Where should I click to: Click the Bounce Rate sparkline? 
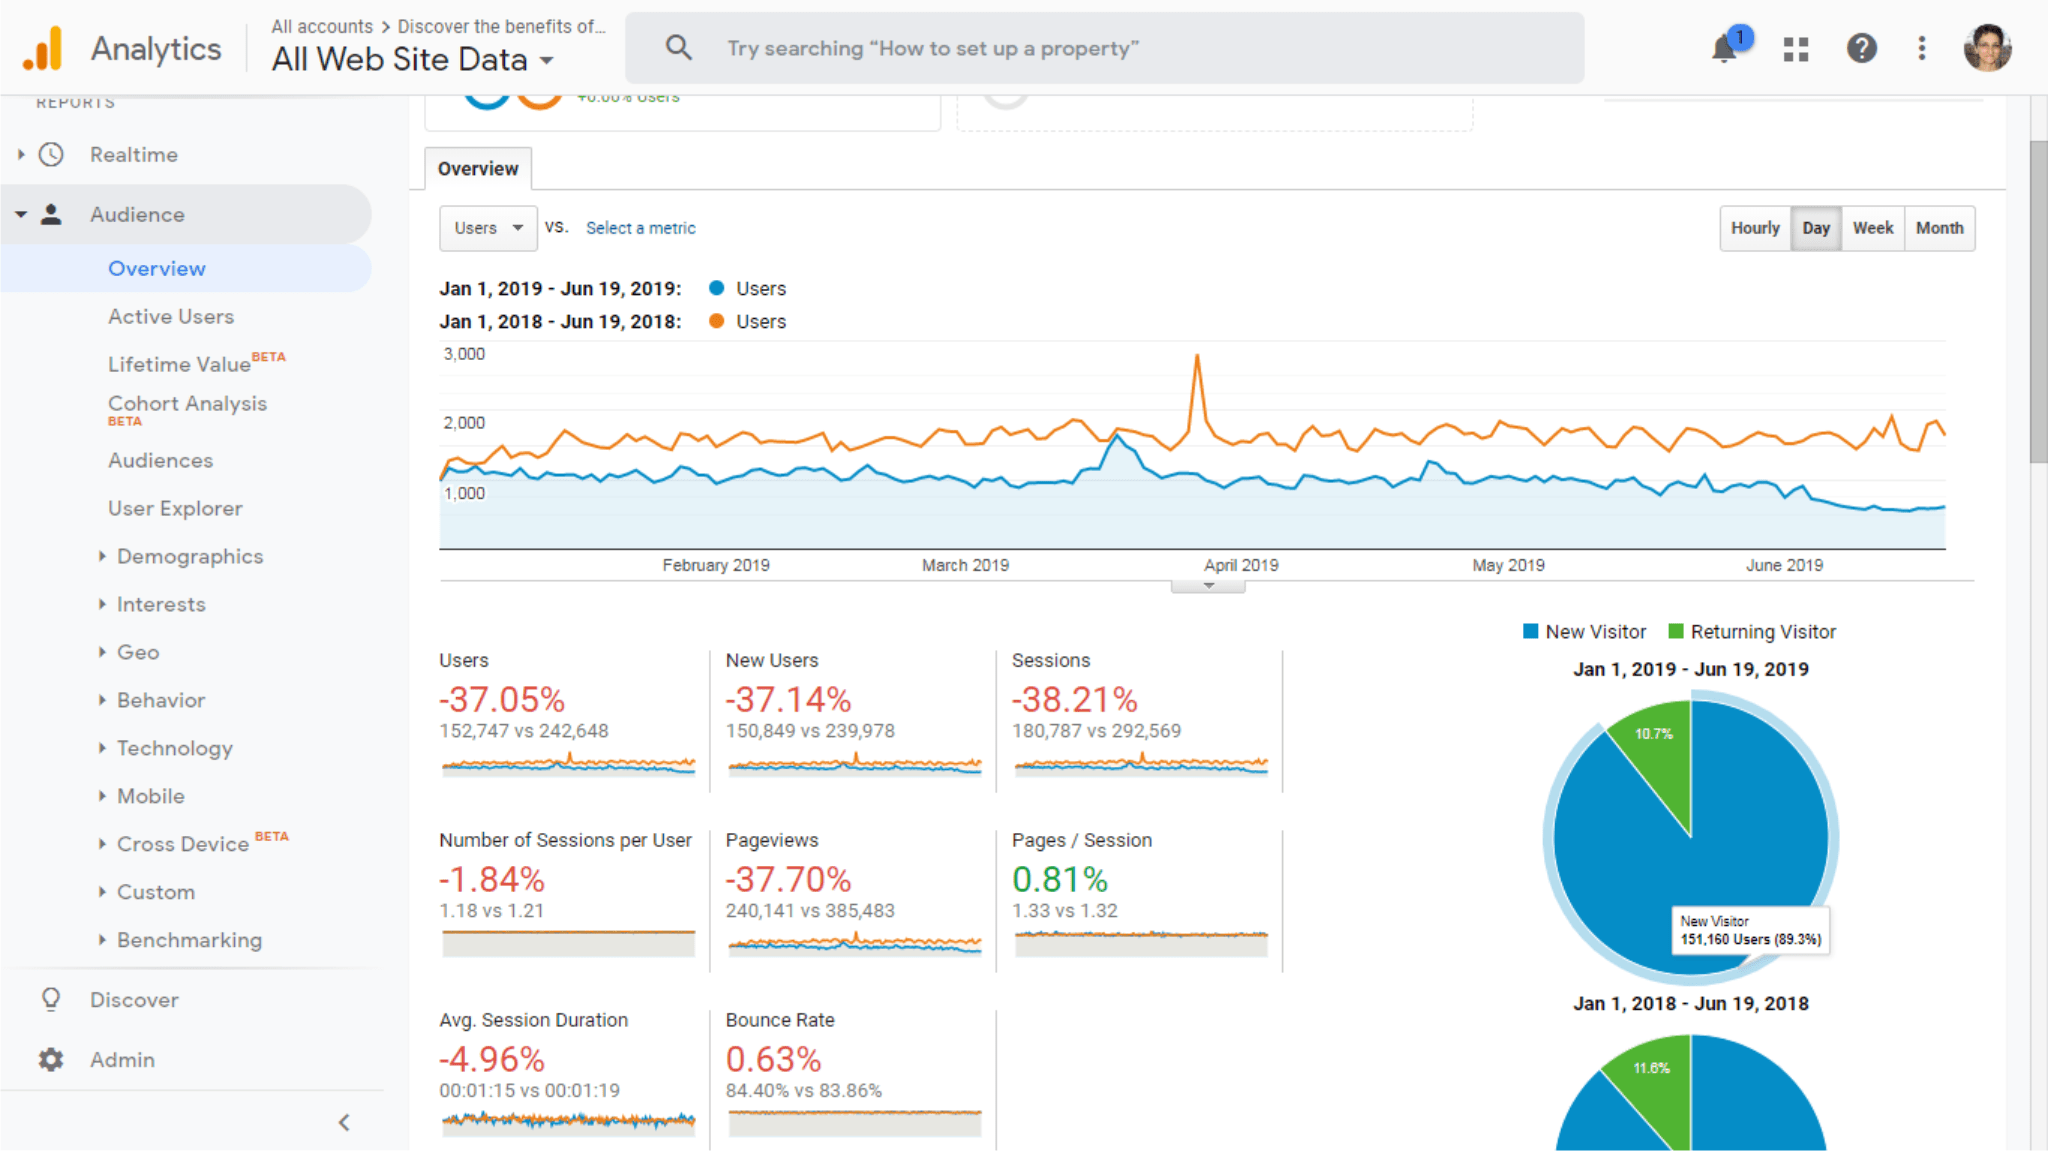tap(855, 1122)
